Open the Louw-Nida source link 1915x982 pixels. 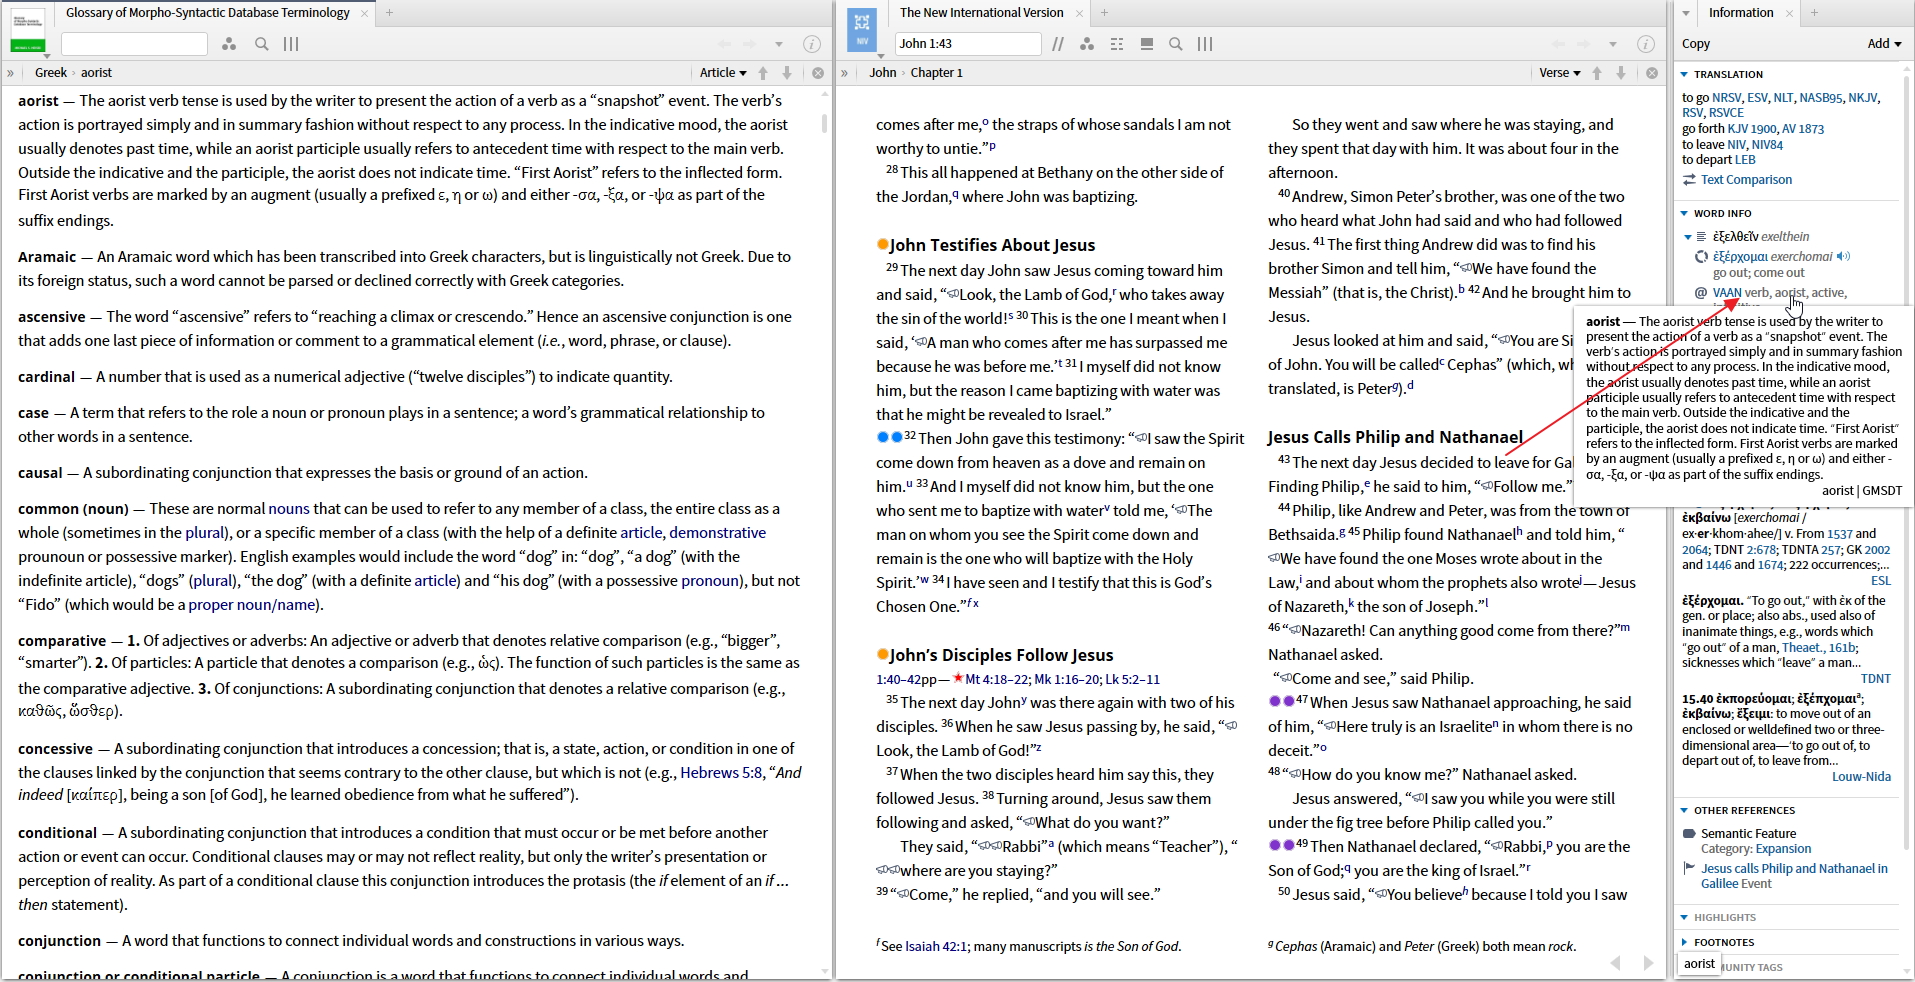pos(1861,777)
